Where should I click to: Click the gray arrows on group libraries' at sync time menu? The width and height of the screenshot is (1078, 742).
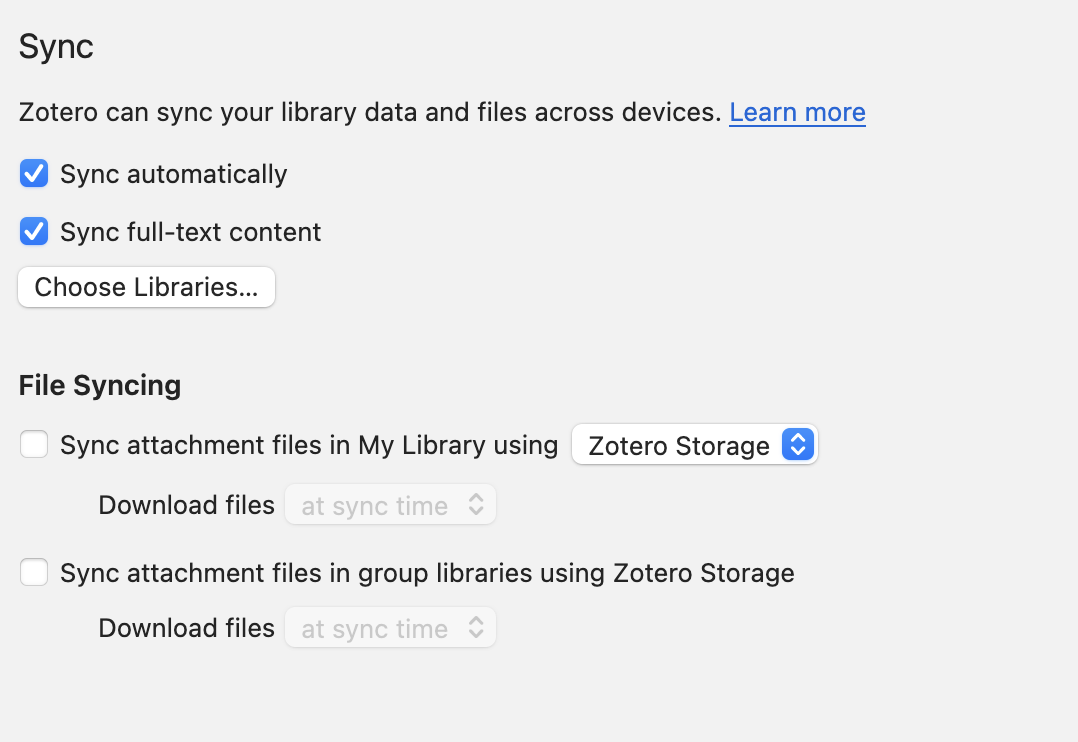pos(476,627)
